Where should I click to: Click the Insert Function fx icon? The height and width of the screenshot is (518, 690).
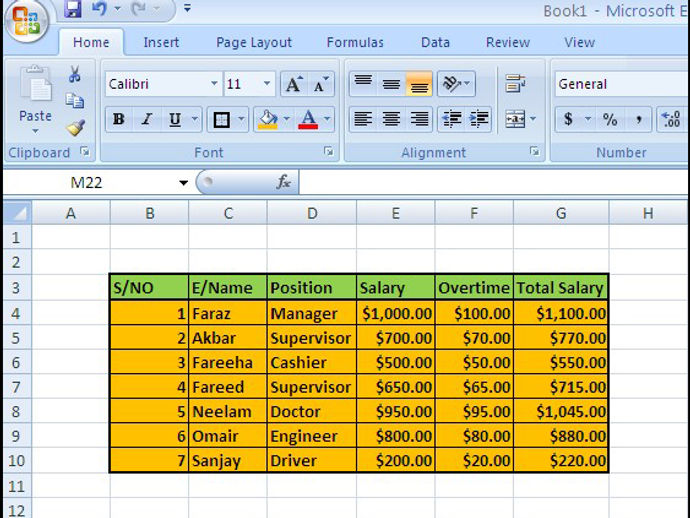click(283, 182)
